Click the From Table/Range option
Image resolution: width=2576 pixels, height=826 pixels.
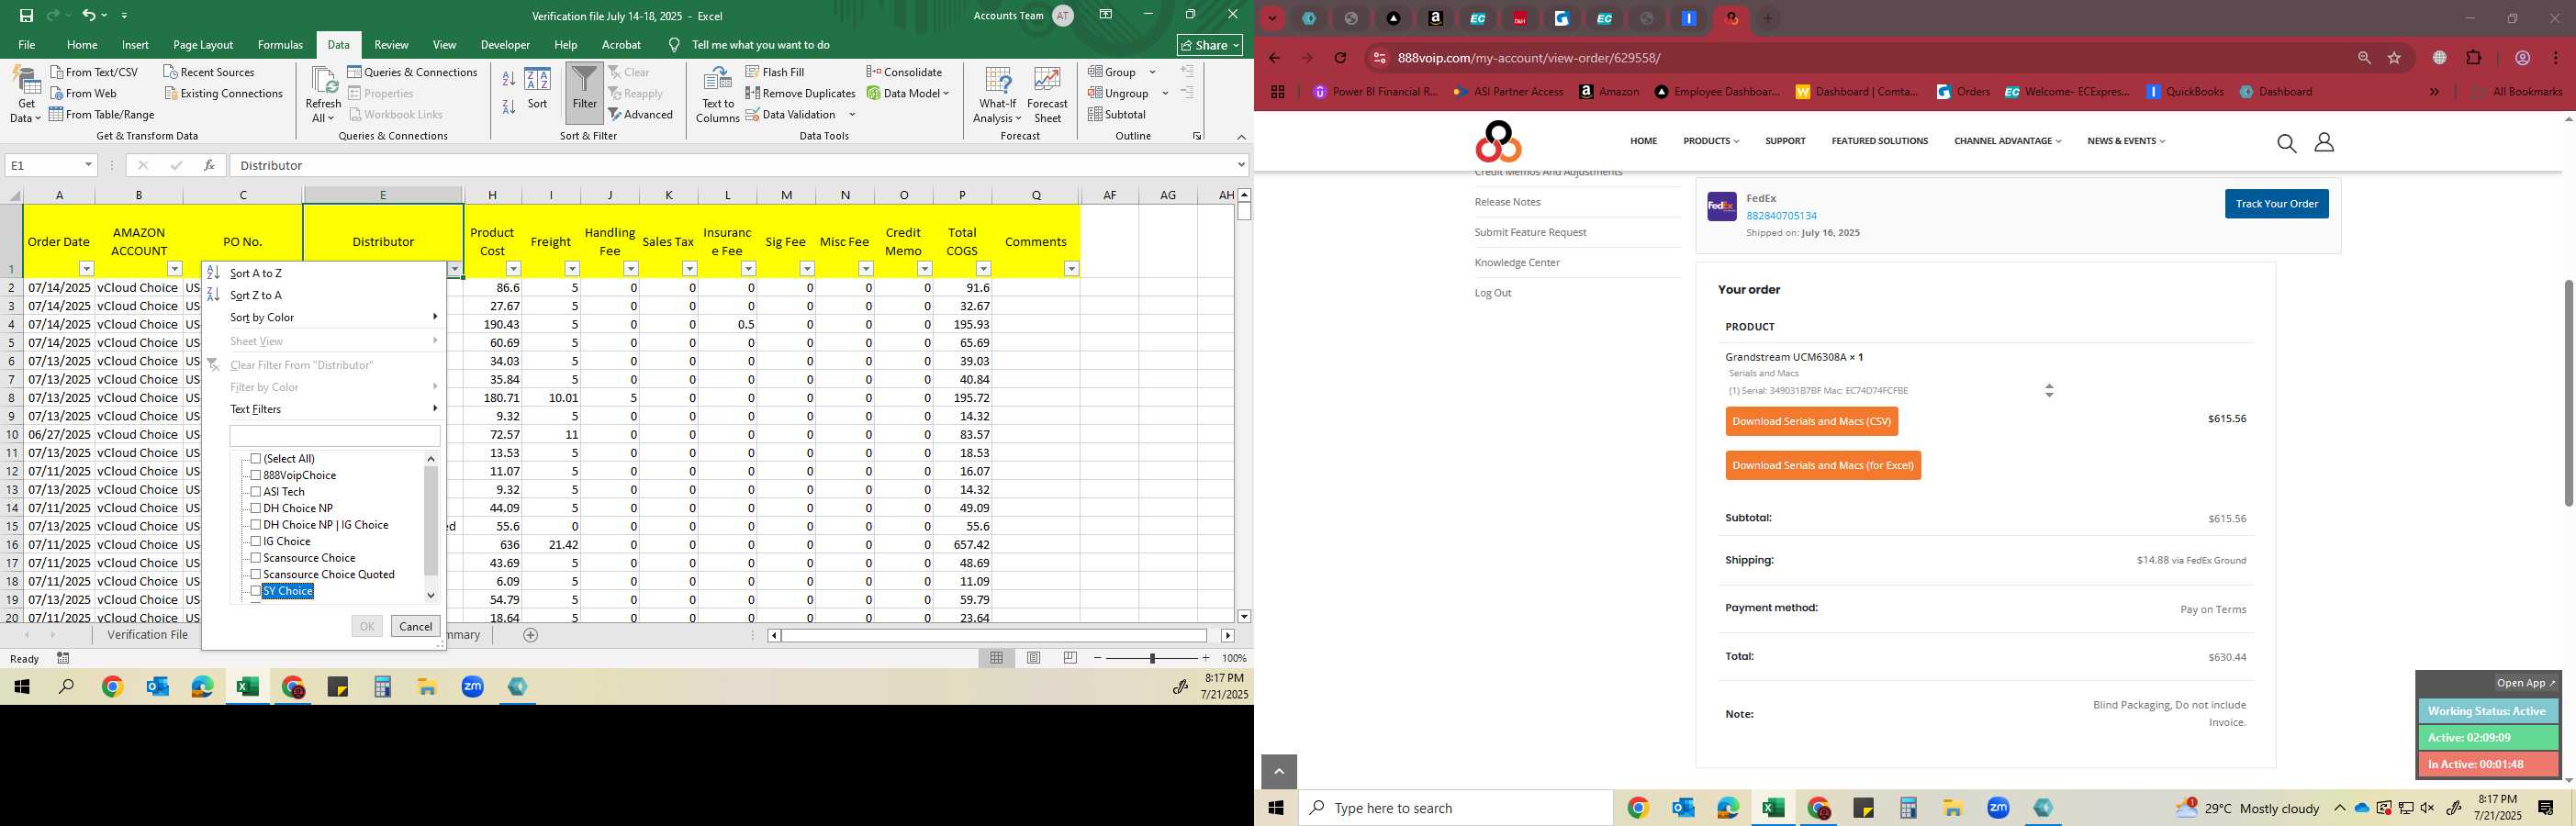pos(102,114)
